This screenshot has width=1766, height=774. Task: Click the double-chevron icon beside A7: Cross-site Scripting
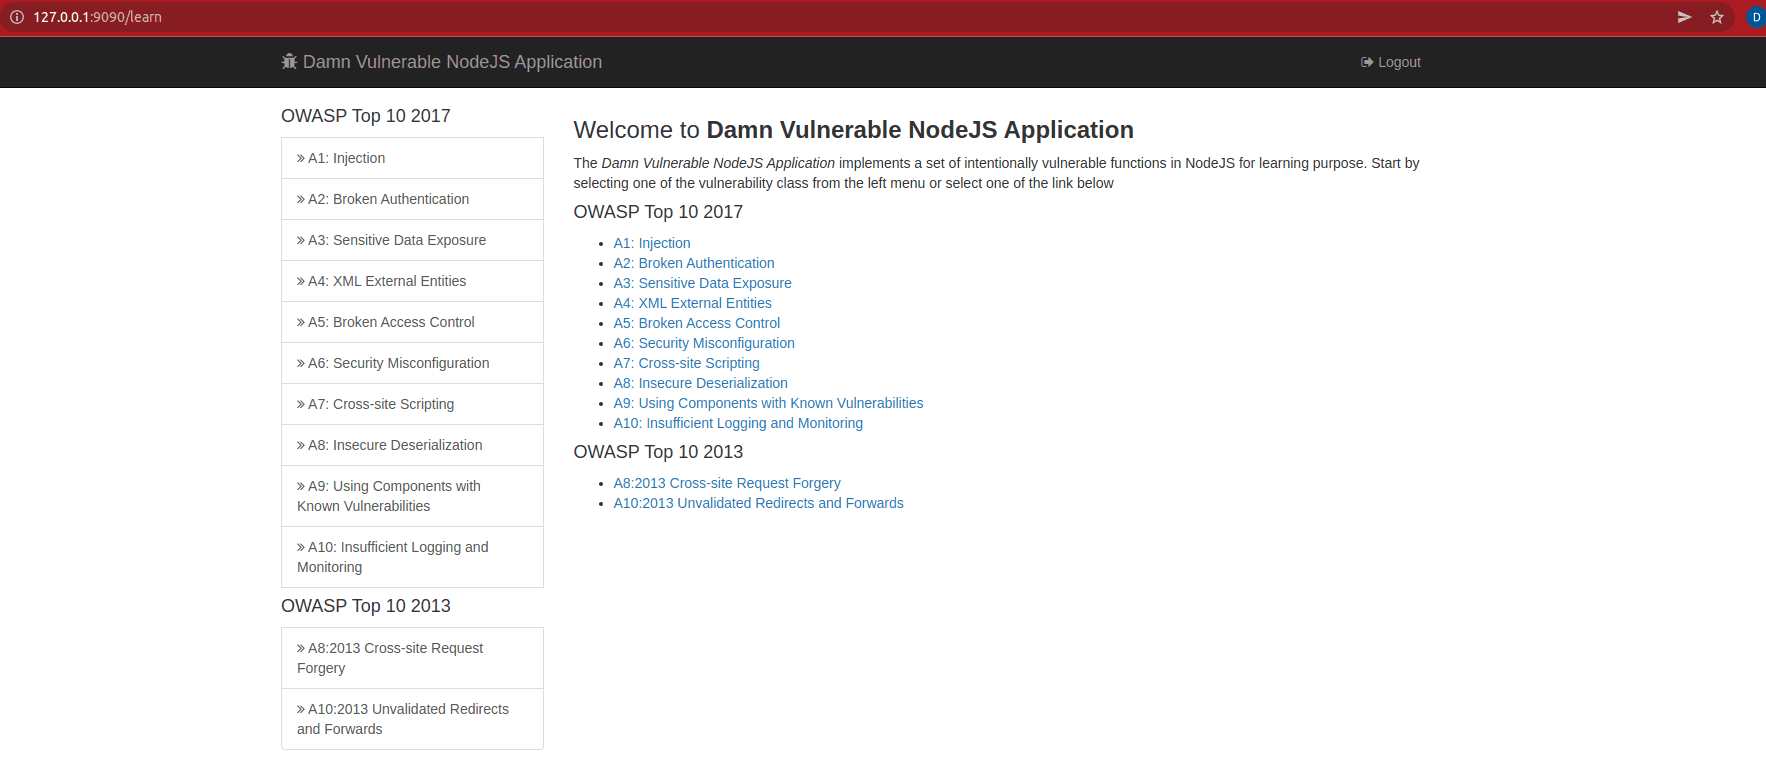tap(301, 404)
